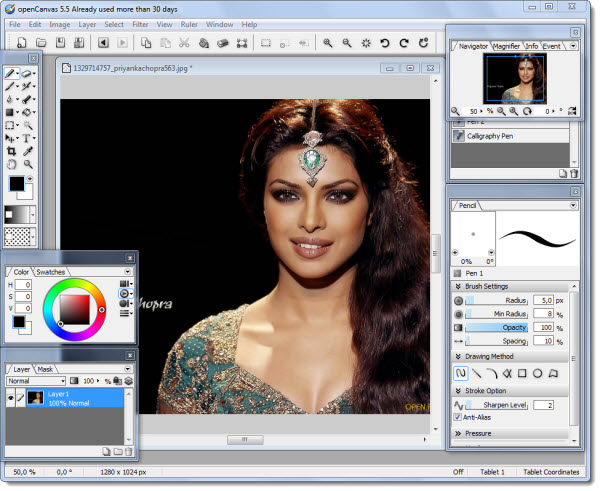Viewport: 600px width, 491px height.
Task: Switch to the Mask tab
Action: [x=45, y=369]
